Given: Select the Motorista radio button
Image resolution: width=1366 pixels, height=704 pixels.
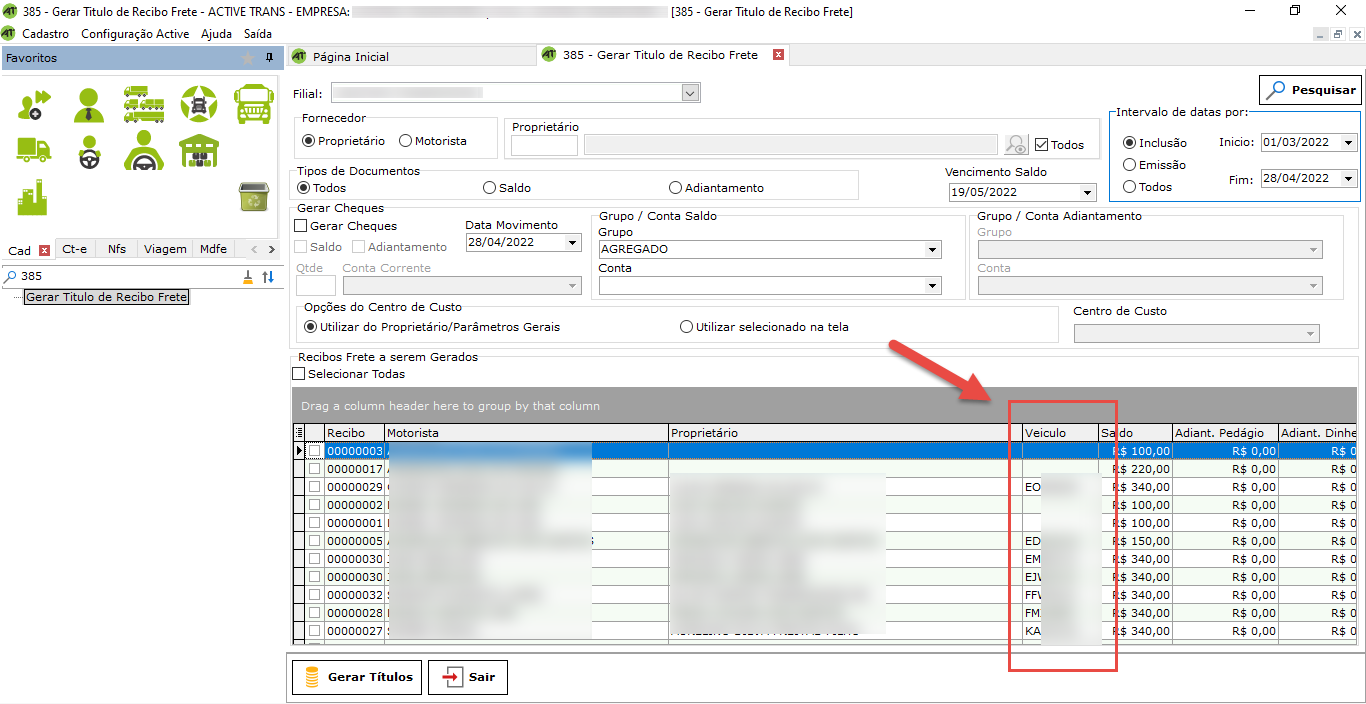Looking at the screenshot, I should coord(406,141).
